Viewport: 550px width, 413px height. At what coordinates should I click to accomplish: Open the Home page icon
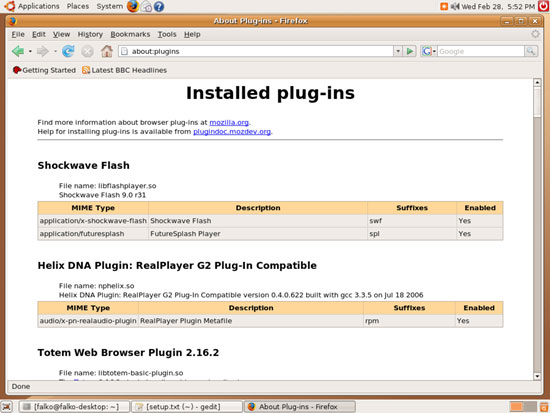tap(107, 51)
